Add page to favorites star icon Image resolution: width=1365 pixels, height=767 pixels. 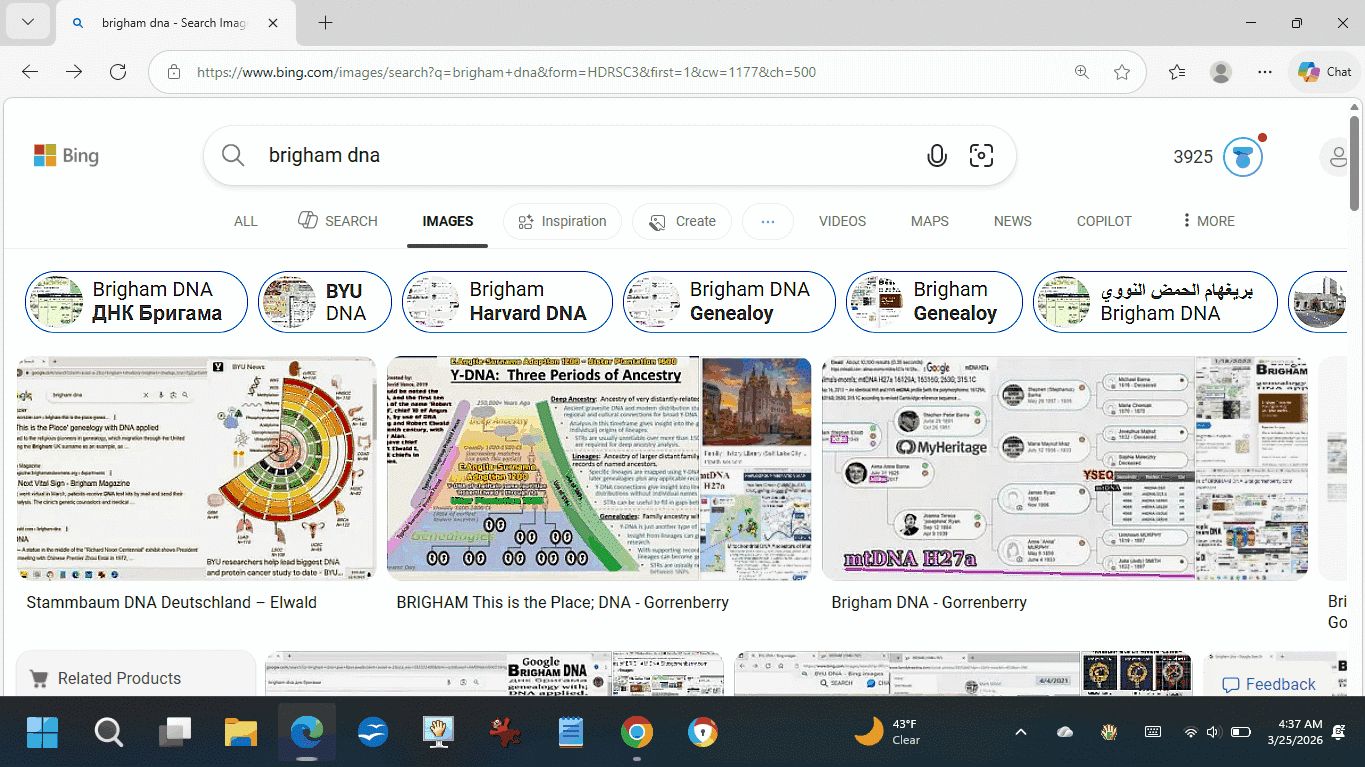pyautogui.click(x=1122, y=72)
